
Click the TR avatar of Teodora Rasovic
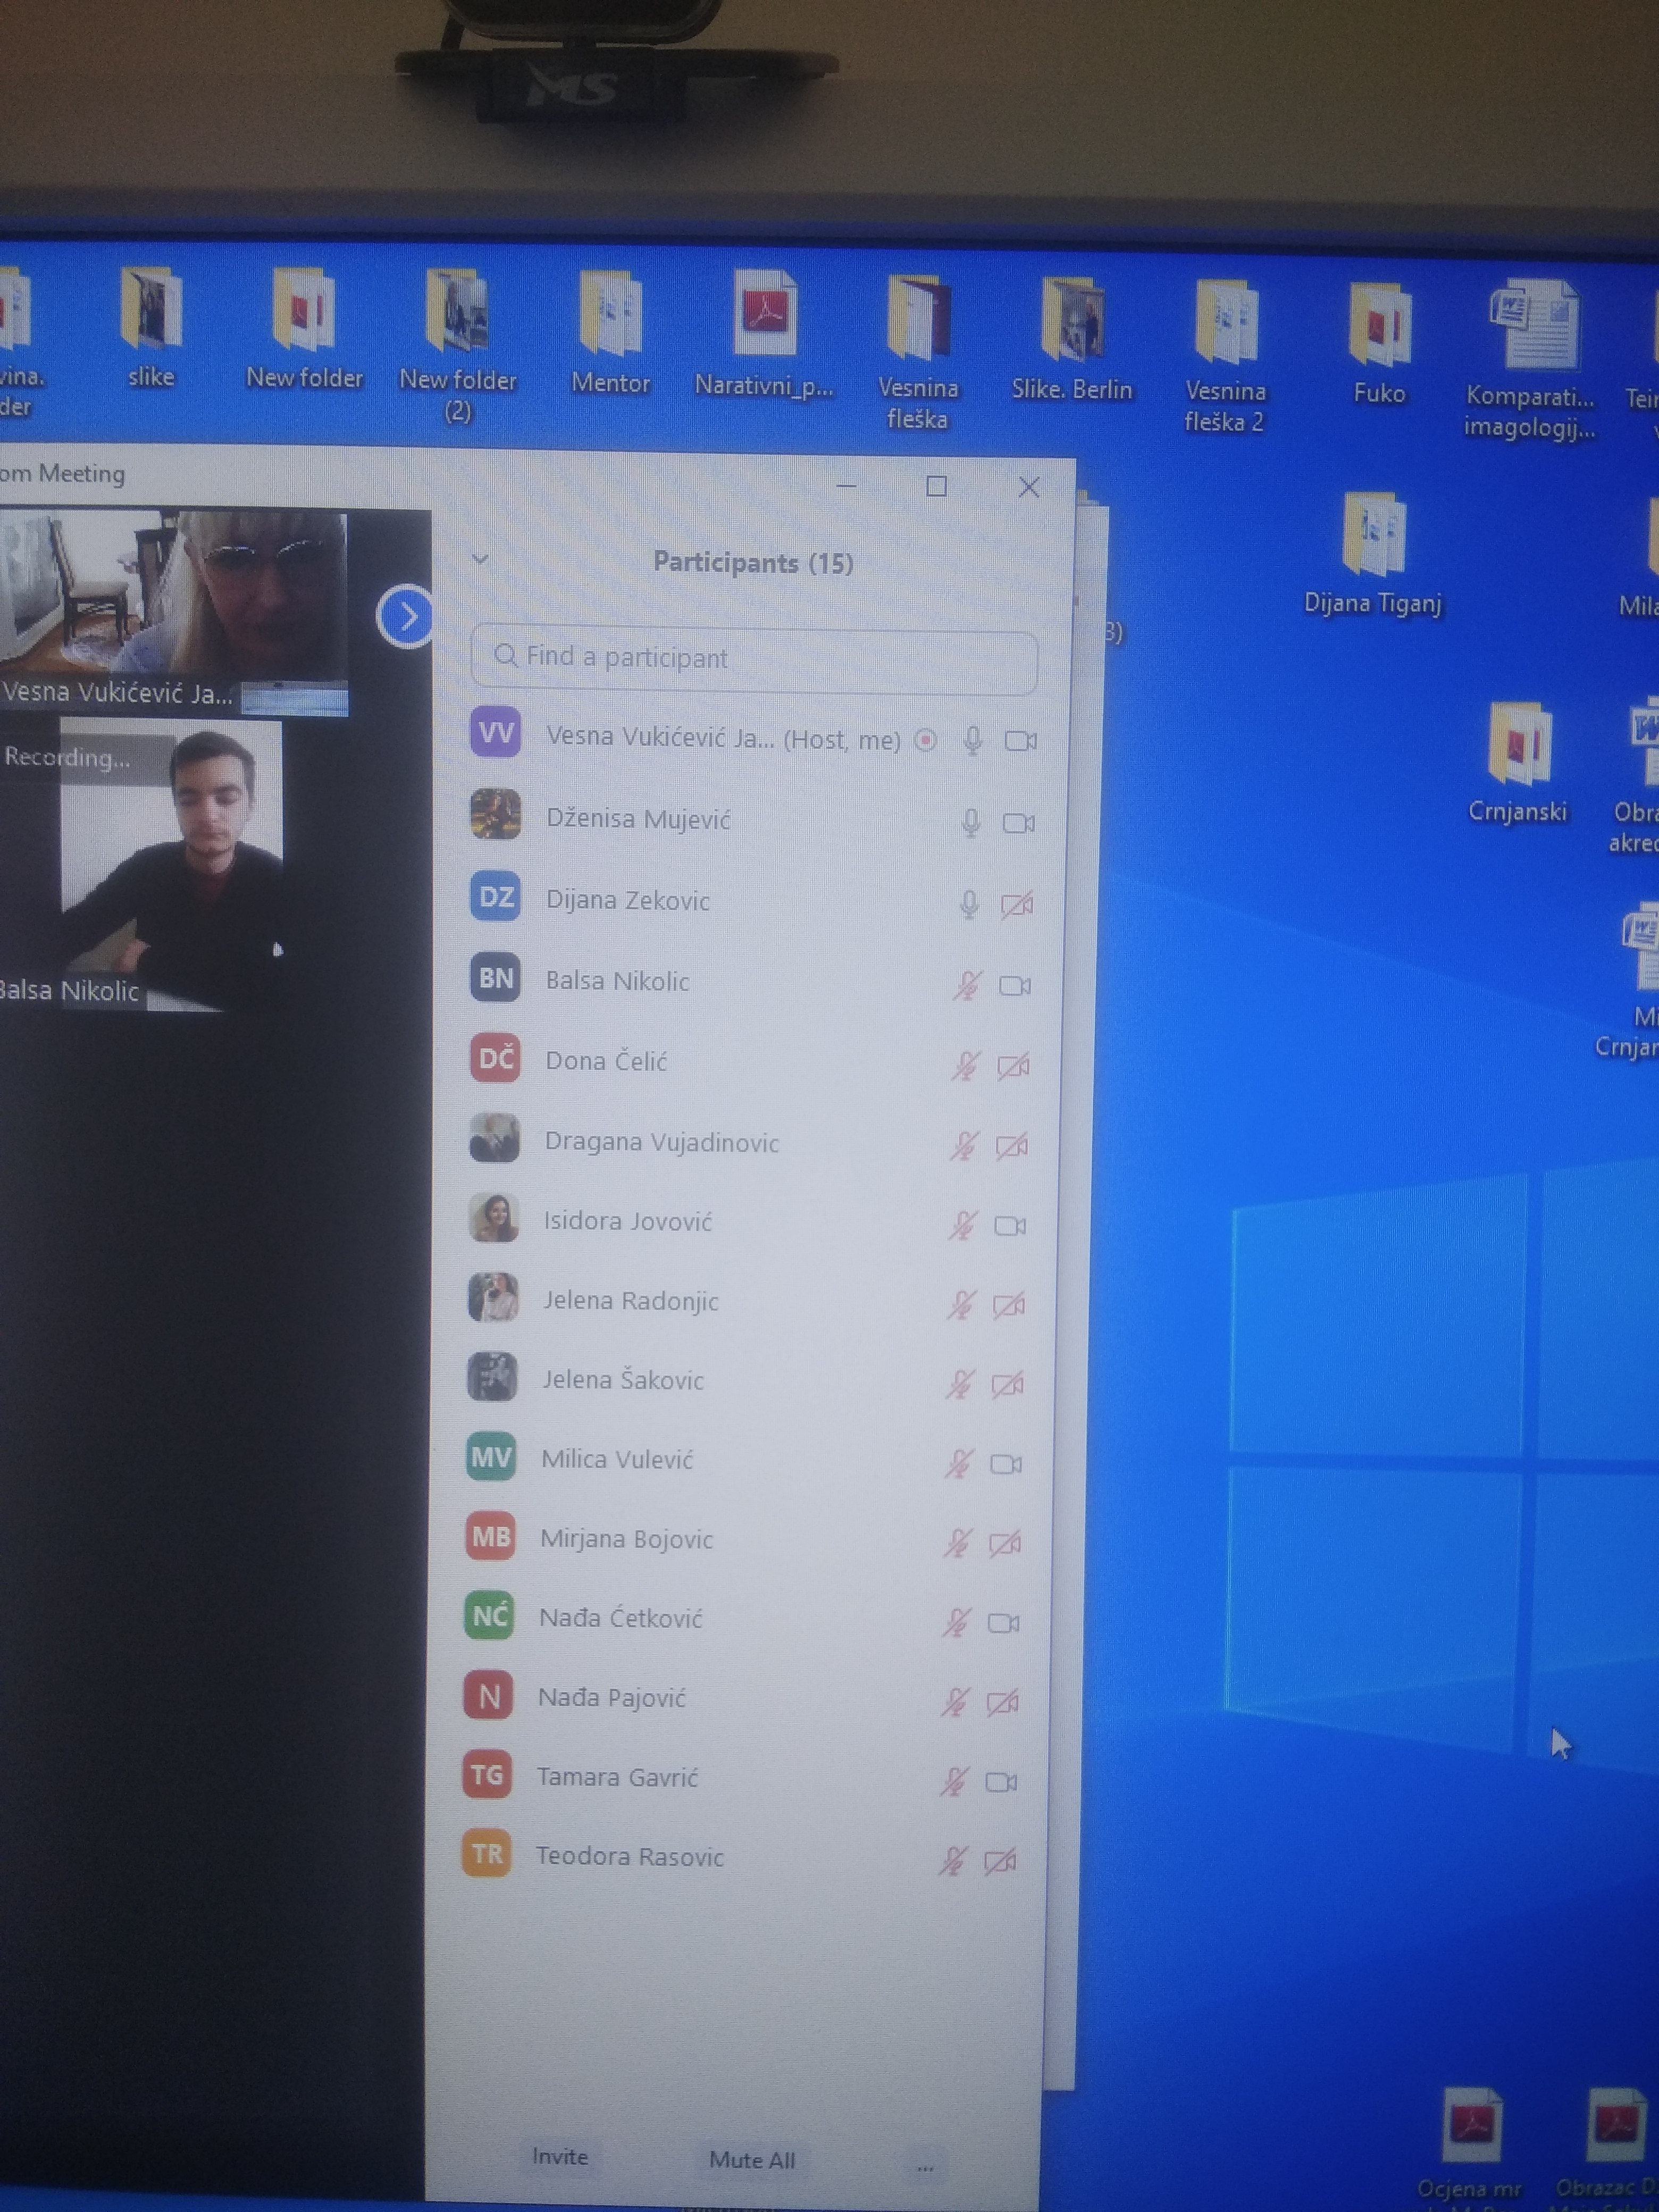point(487,1852)
